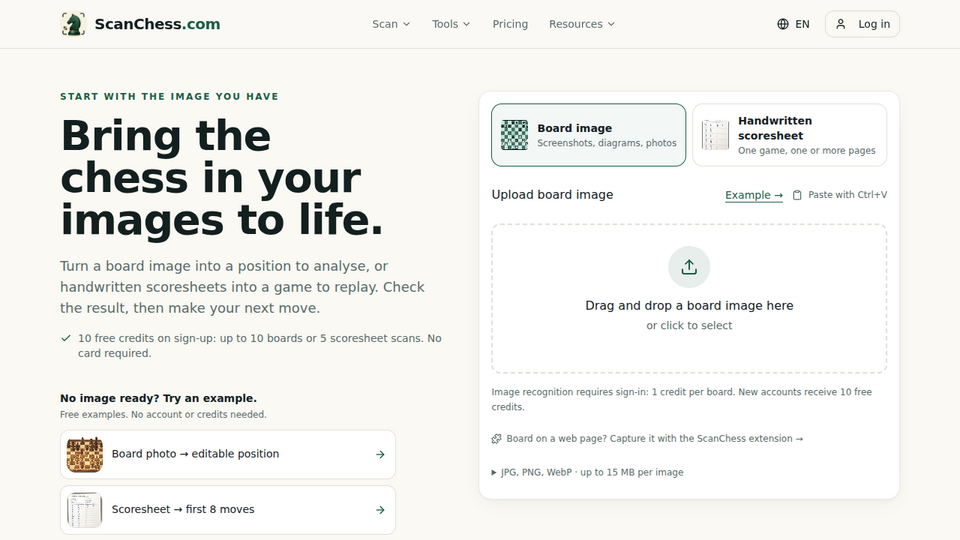Click 'or click to select' text
Screen dimensions: 960x540
[x=689, y=326]
